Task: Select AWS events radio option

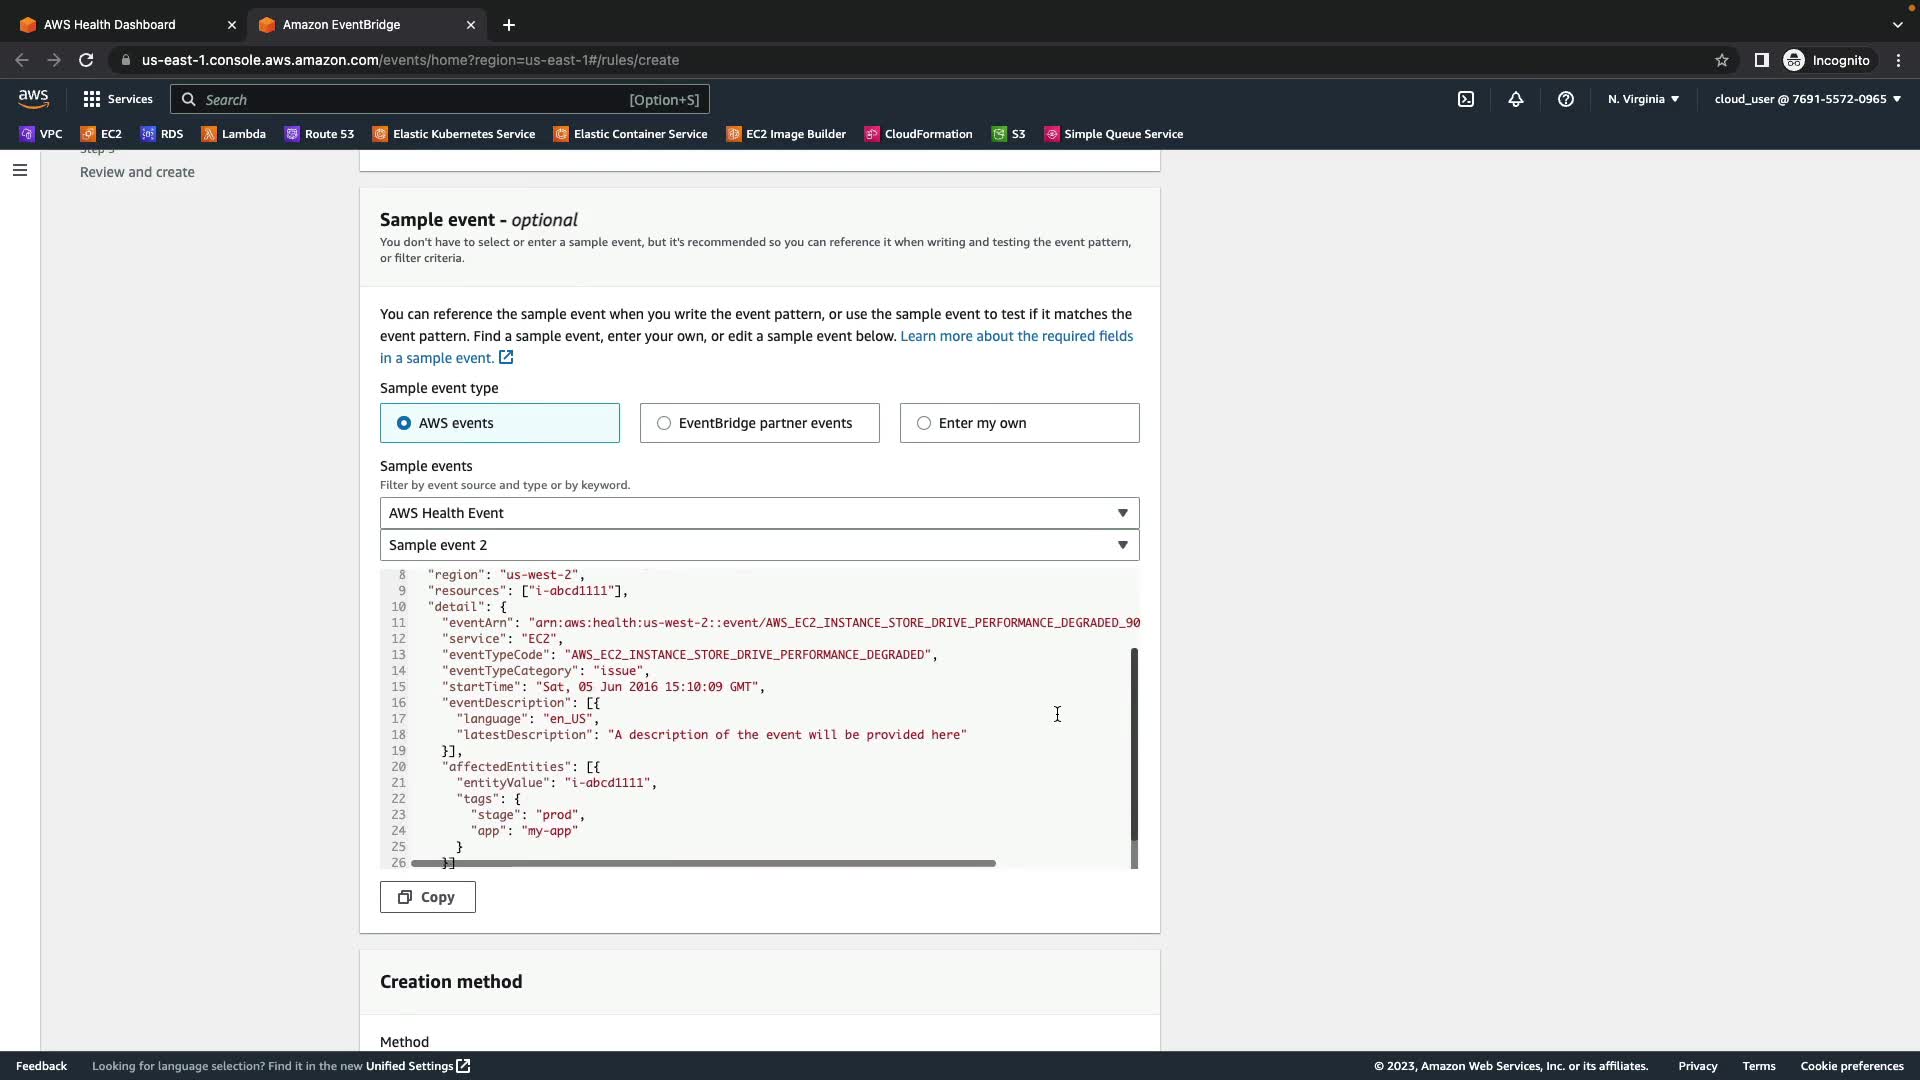Action: [404, 423]
